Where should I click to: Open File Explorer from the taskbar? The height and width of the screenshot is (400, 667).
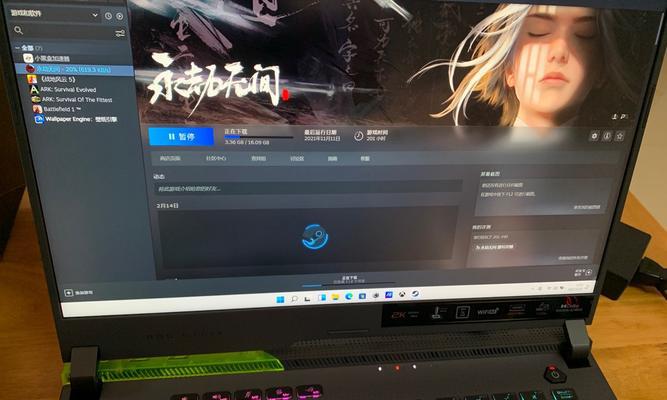pos(335,297)
